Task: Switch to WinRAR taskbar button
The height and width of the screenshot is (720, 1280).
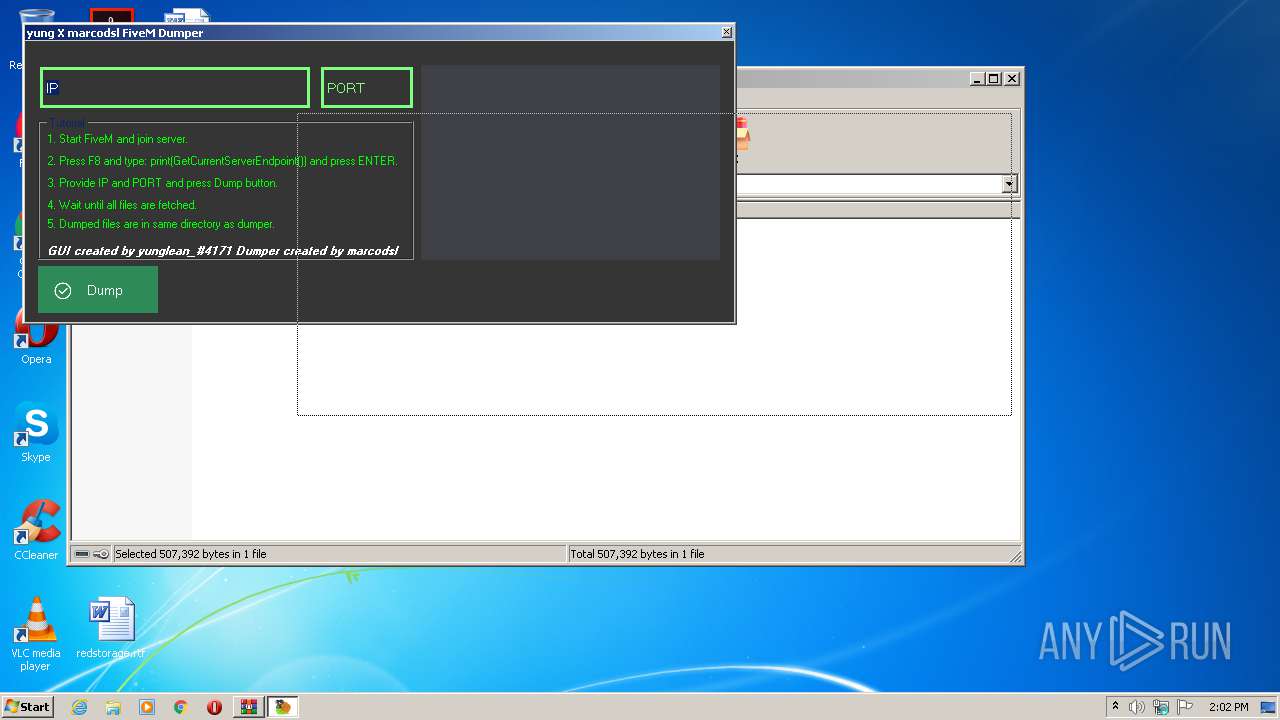Action: 248,707
